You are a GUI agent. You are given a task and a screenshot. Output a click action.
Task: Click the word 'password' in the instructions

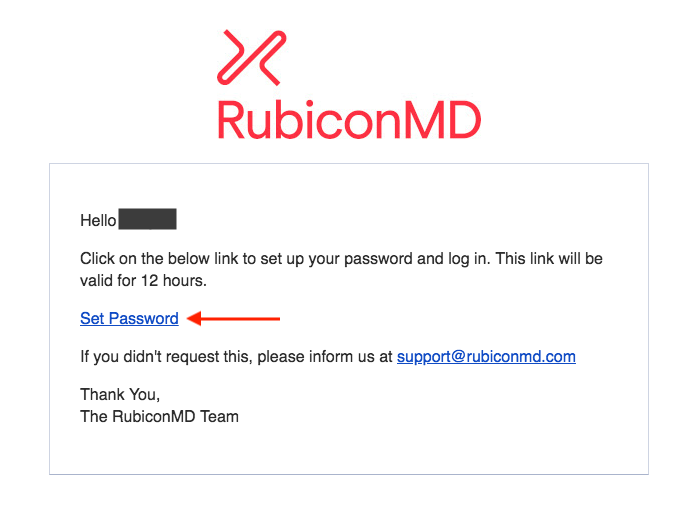pyautogui.click(x=378, y=259)
